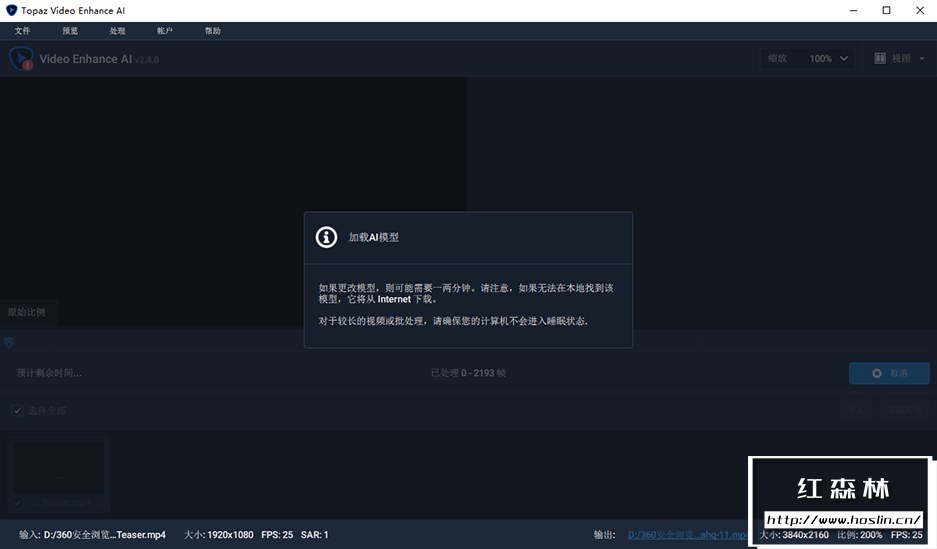Open the 视图 view layout dropdown
Image resolution: width=937 pixels, height=549 pixels.
click(899, 59)
